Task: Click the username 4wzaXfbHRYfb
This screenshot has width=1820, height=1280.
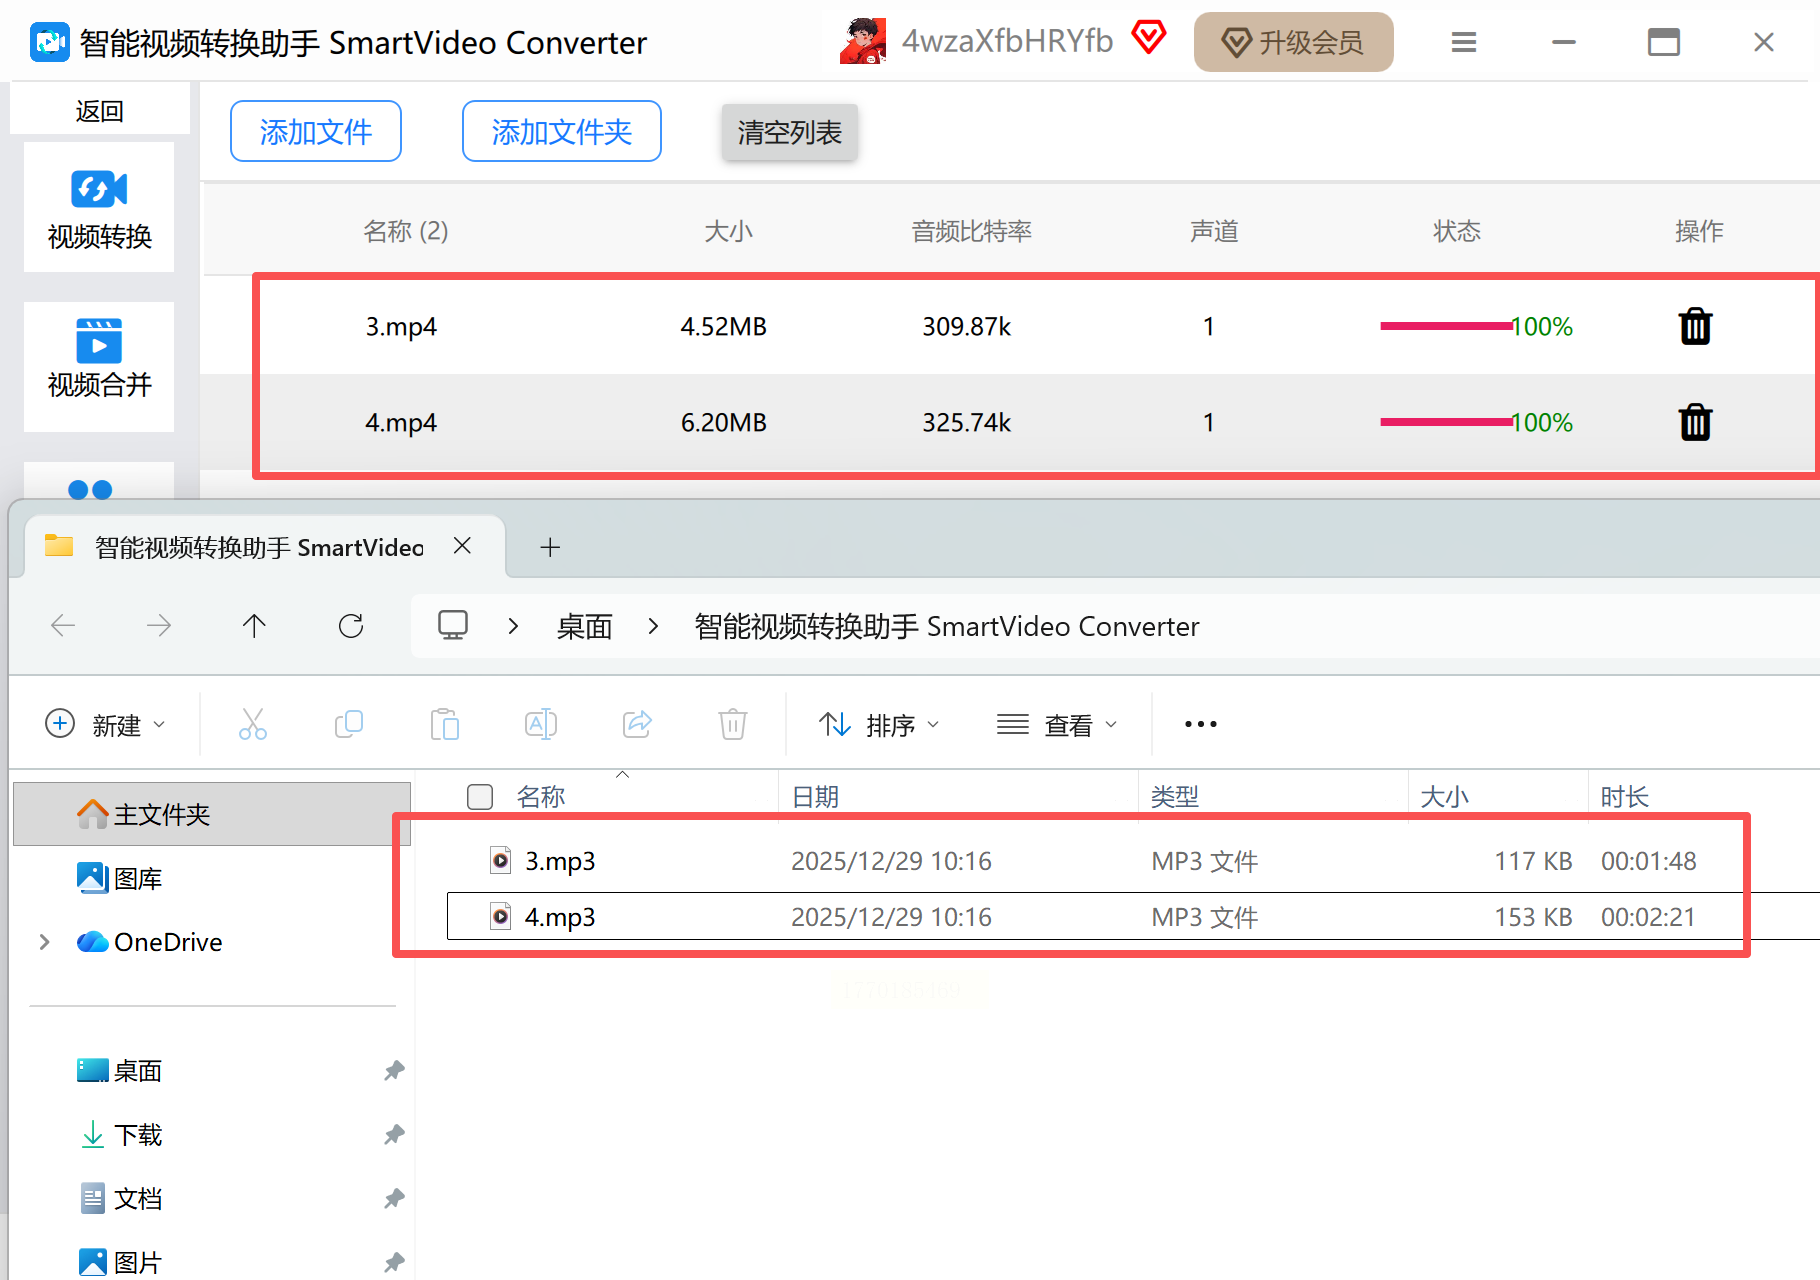Action: point(1007,41)
